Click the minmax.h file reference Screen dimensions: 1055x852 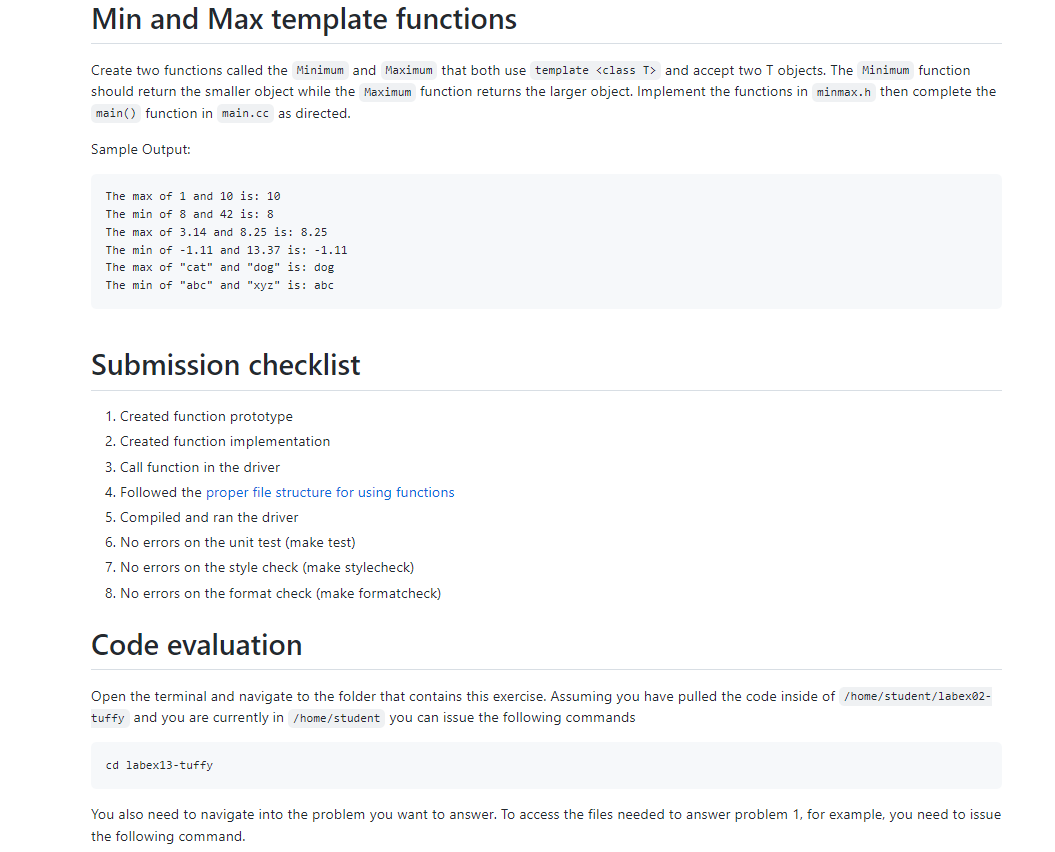click(843, 91)
